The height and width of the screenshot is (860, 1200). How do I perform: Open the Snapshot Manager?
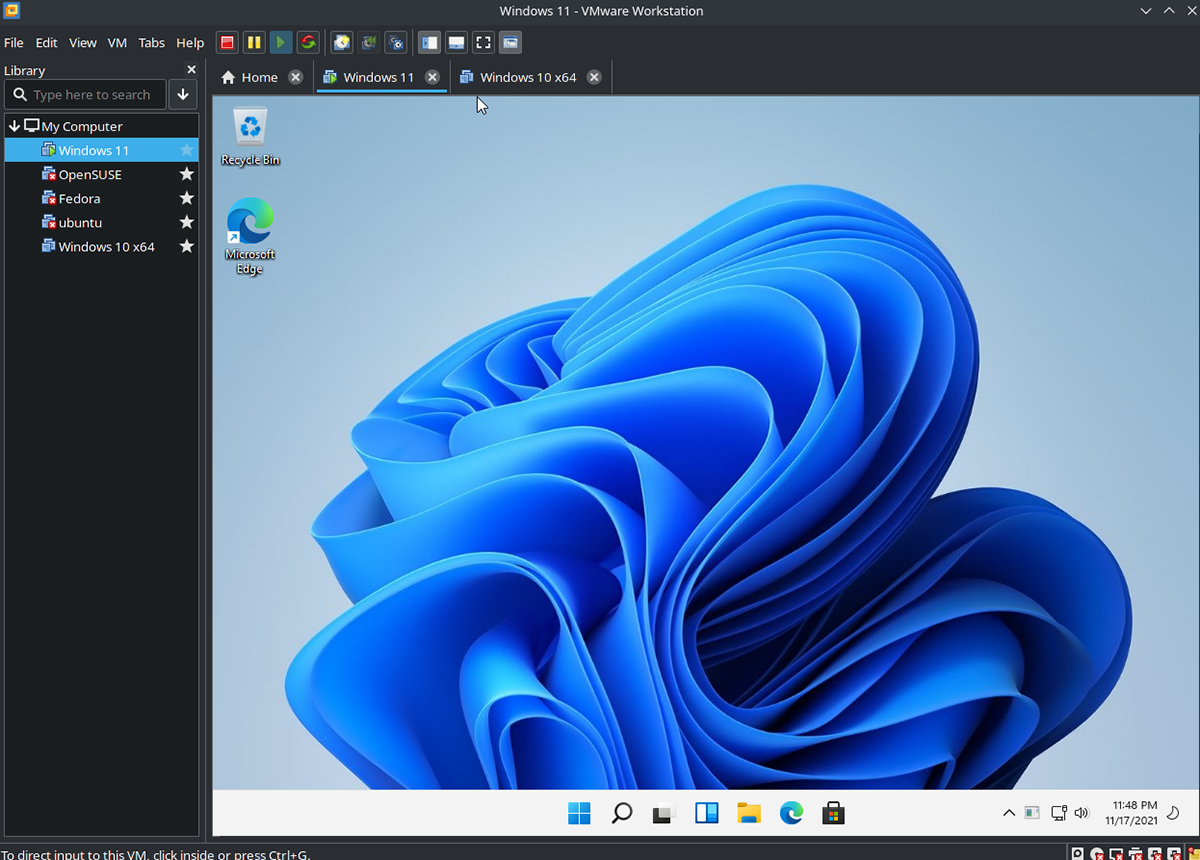pyautogui.click(x=396, y=42)
